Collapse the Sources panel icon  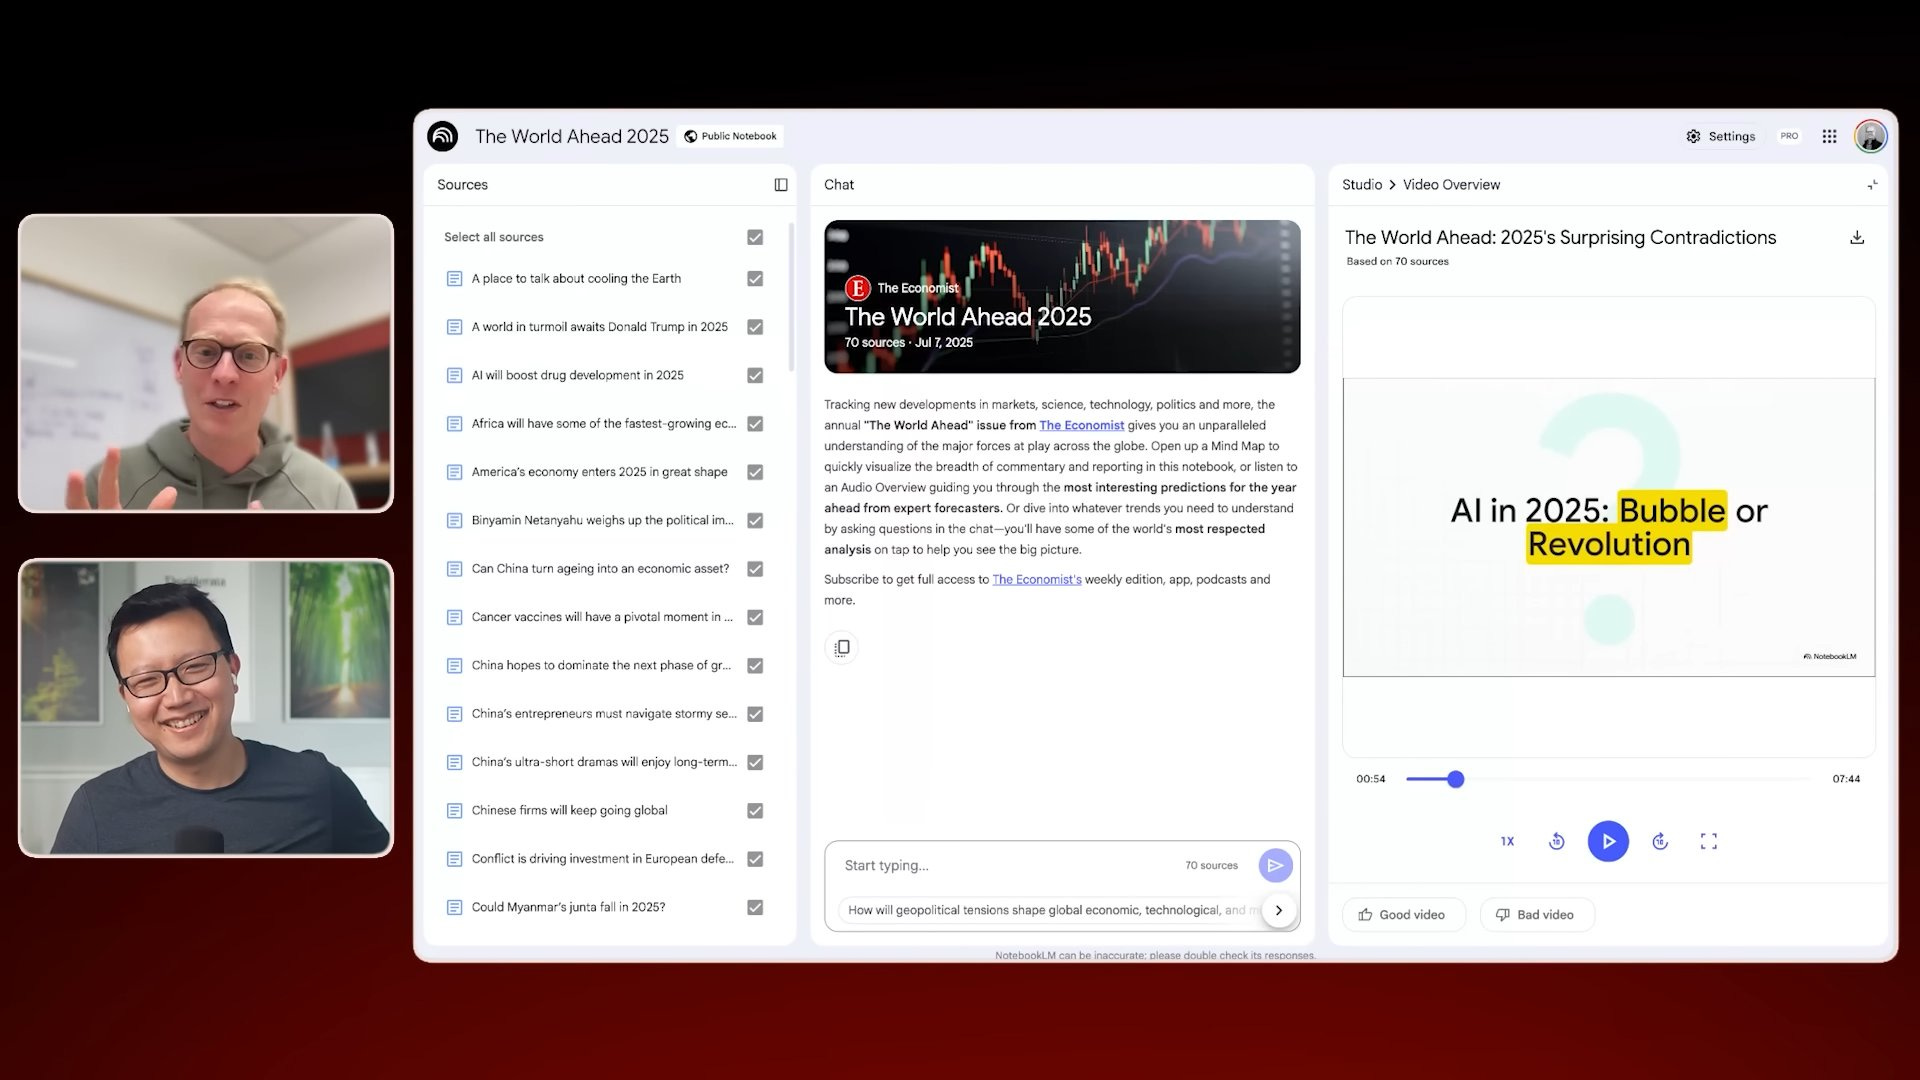[x=781, y=185]
